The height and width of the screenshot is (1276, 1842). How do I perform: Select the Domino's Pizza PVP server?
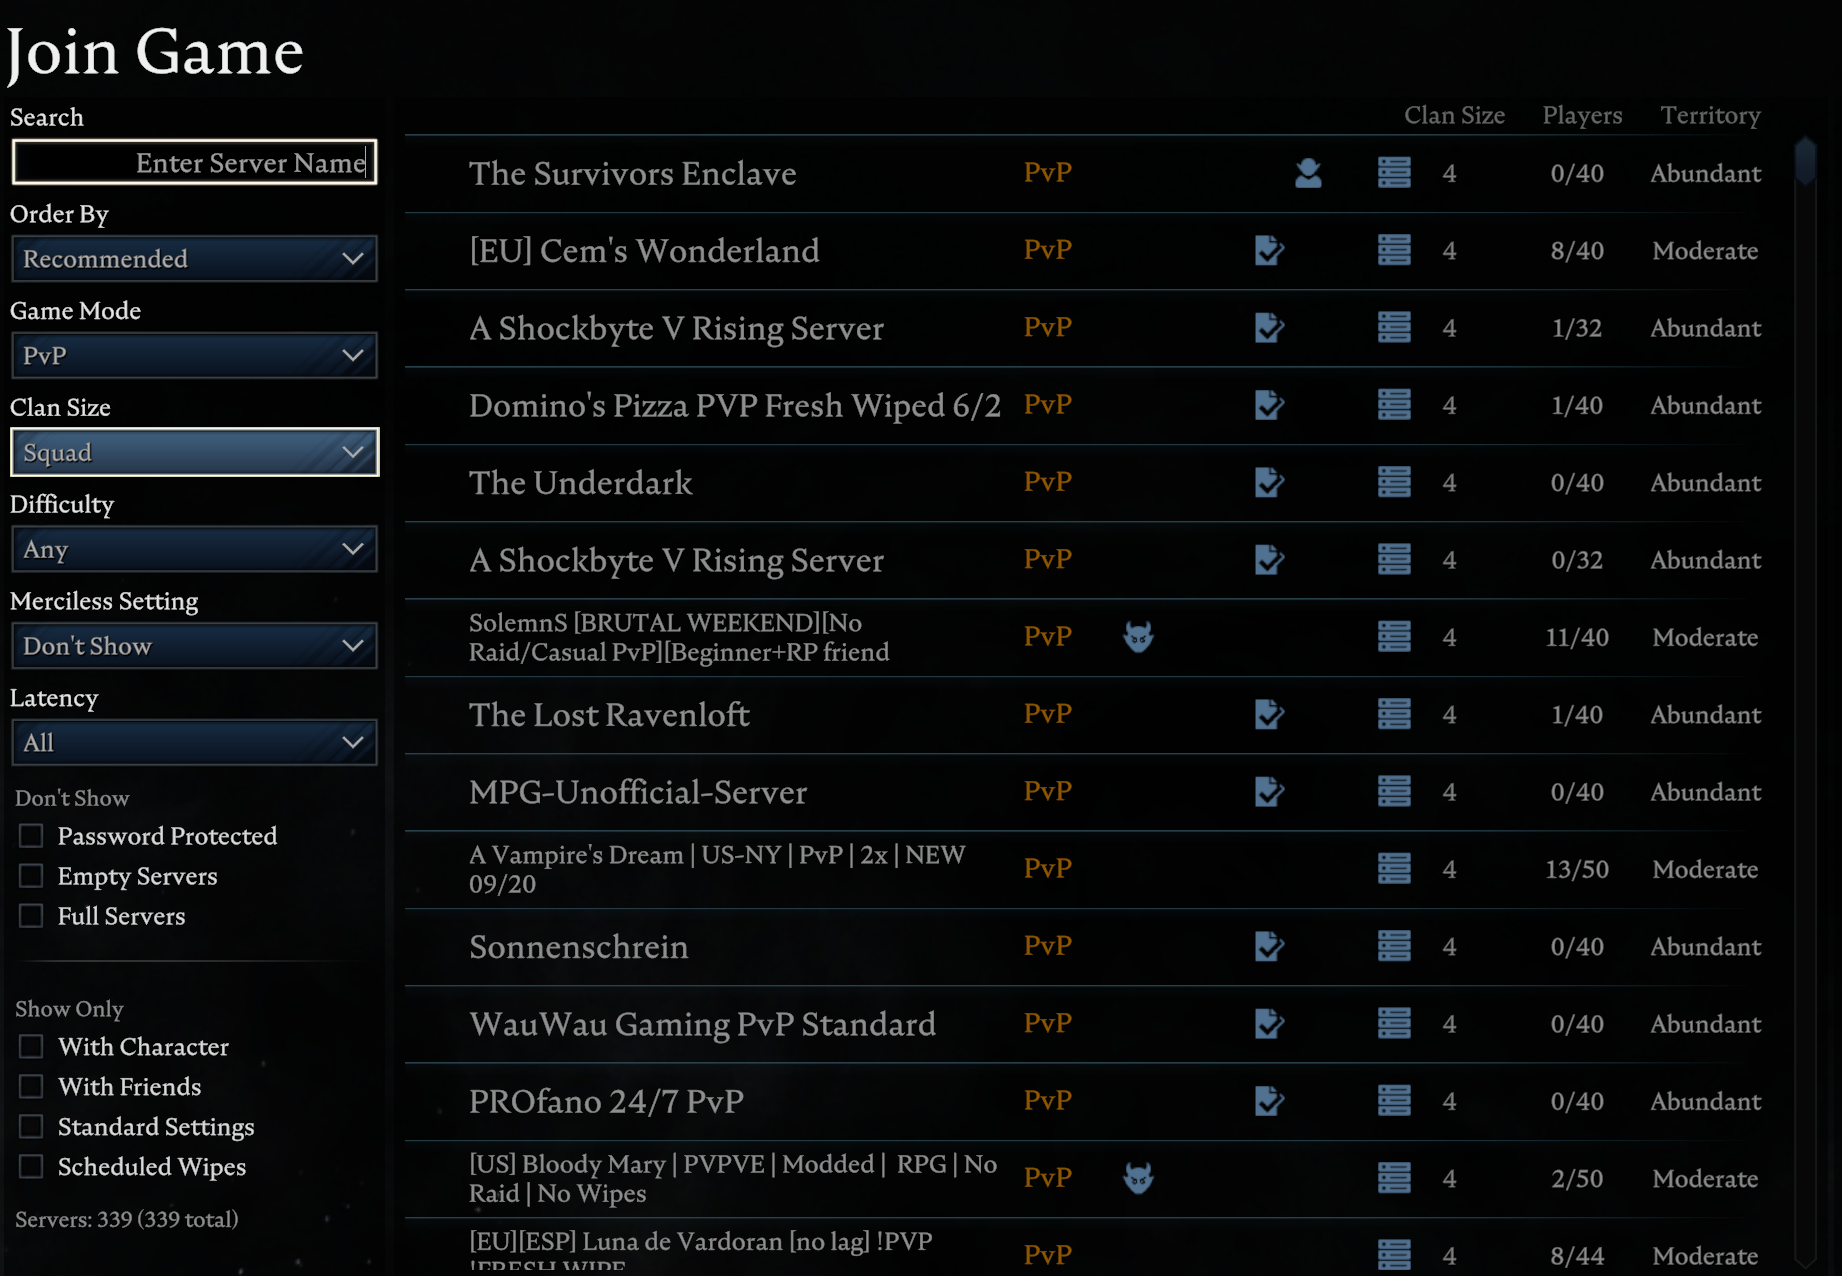[x=734, y=406]
